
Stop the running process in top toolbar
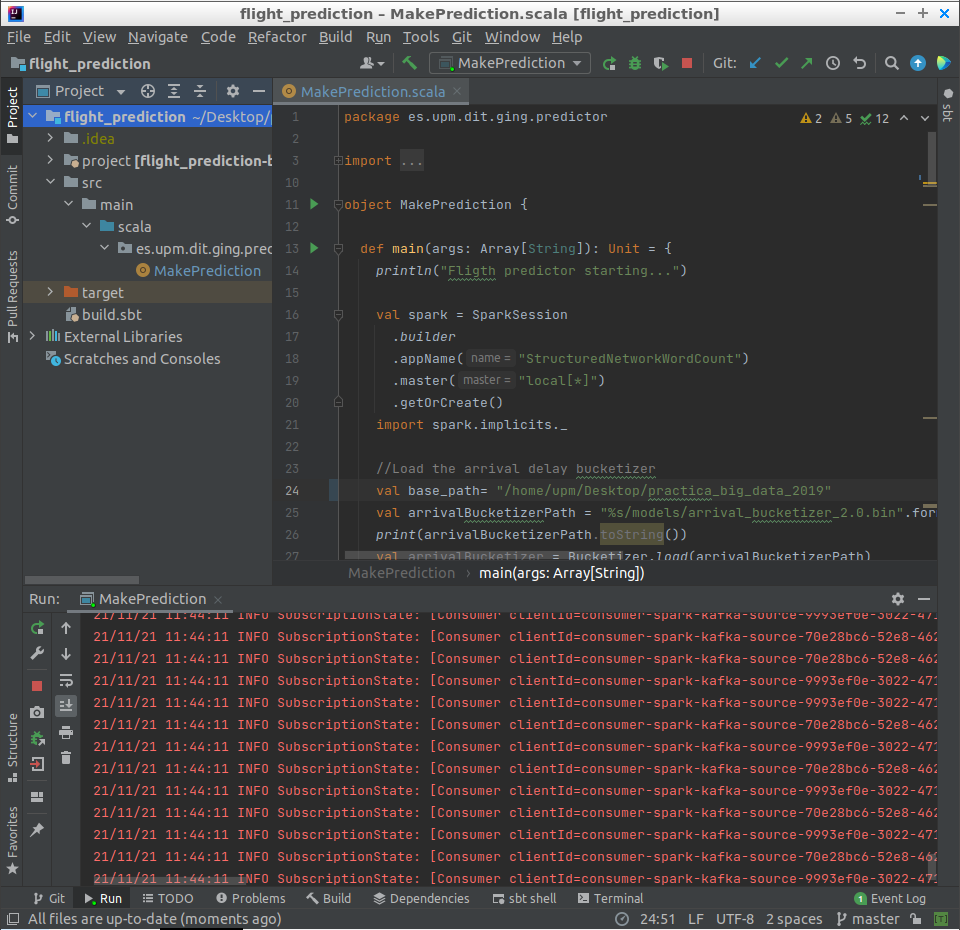[687, 63]
